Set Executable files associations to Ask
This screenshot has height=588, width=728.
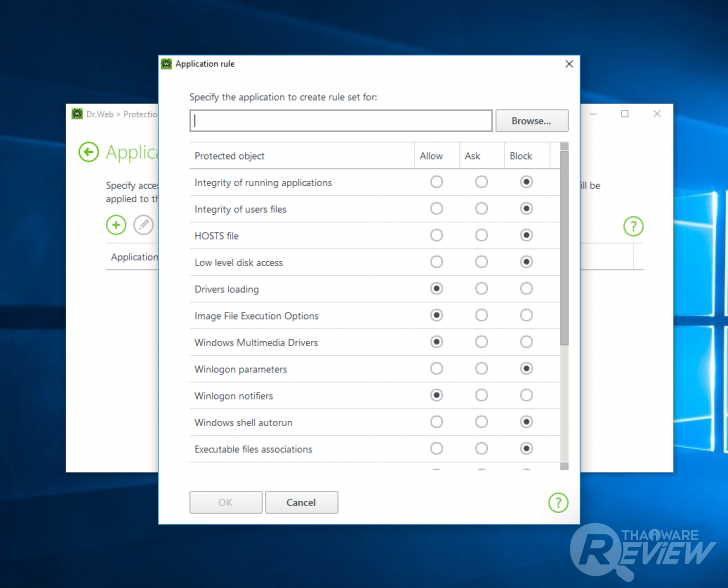481,449
